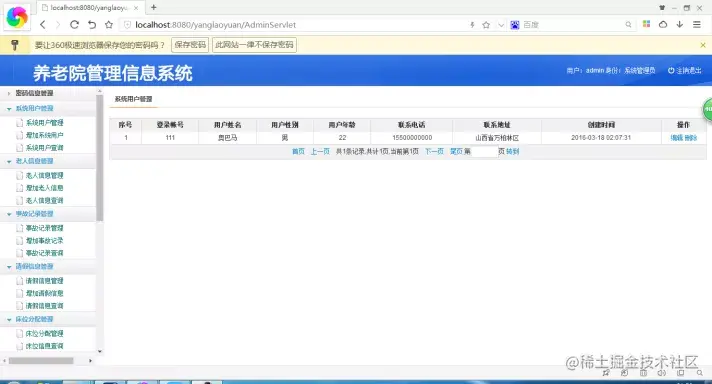This screenshot has height=384, width=712.
Task: Click the star icon left of the address bar
Action: click(x=109, y=25)
